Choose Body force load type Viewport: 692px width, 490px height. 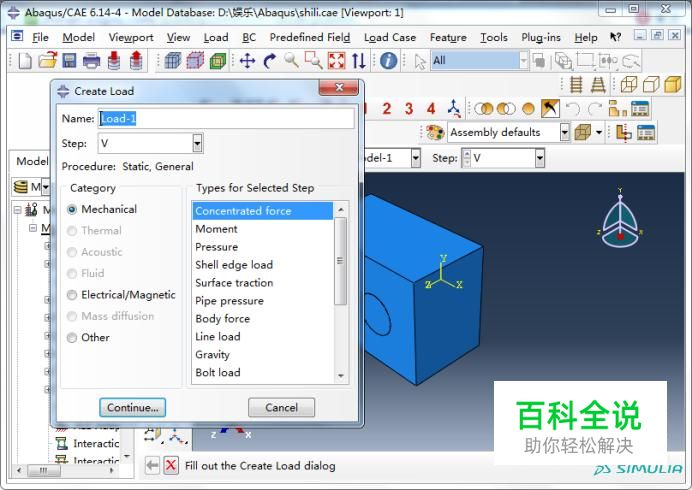(263, 319)
